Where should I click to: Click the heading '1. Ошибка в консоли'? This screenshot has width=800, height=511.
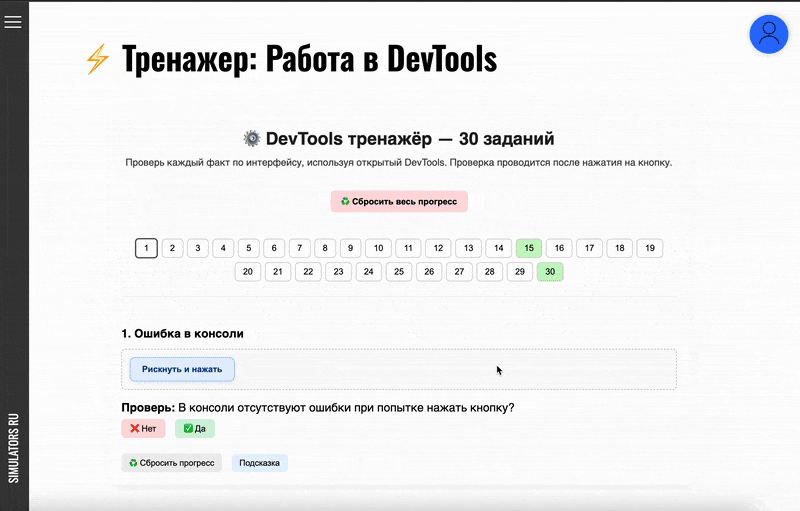182,334
